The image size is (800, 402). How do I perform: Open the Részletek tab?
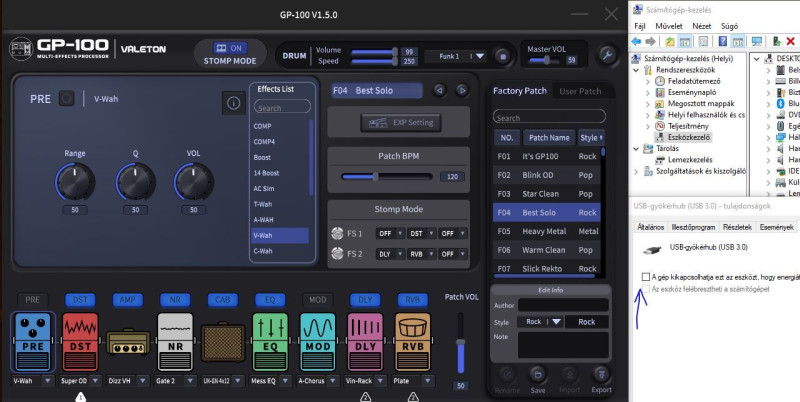point(737,227)
